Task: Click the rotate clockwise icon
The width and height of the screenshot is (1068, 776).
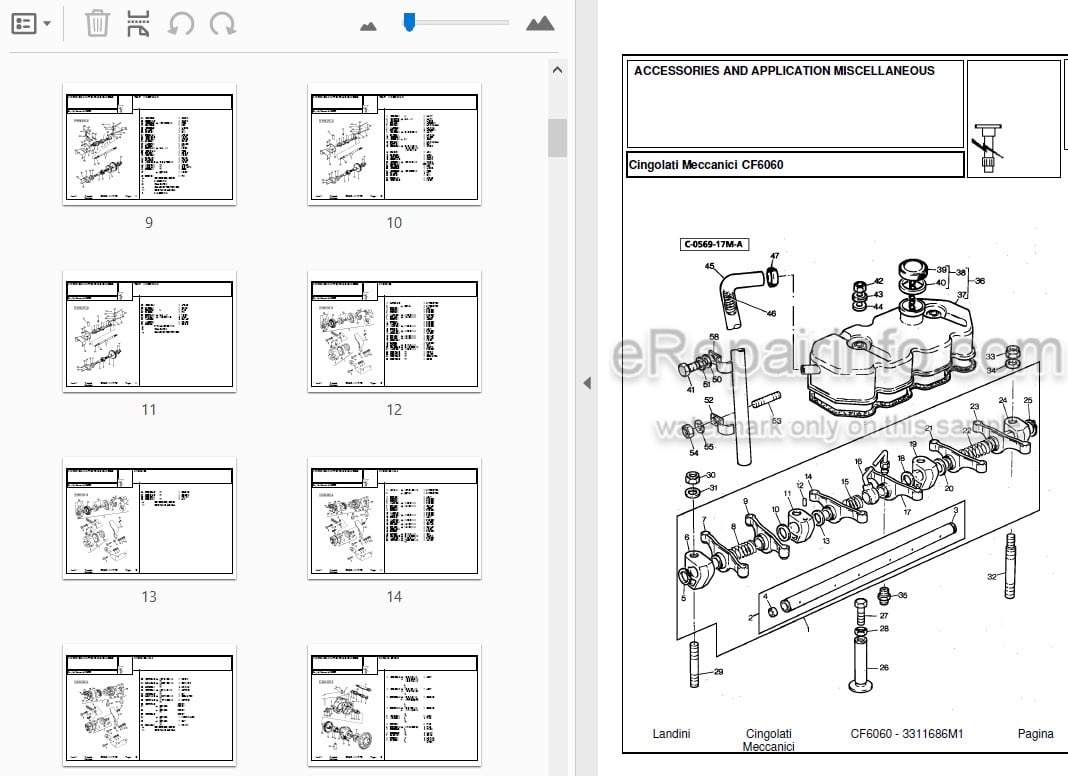Action: point(223,24)
